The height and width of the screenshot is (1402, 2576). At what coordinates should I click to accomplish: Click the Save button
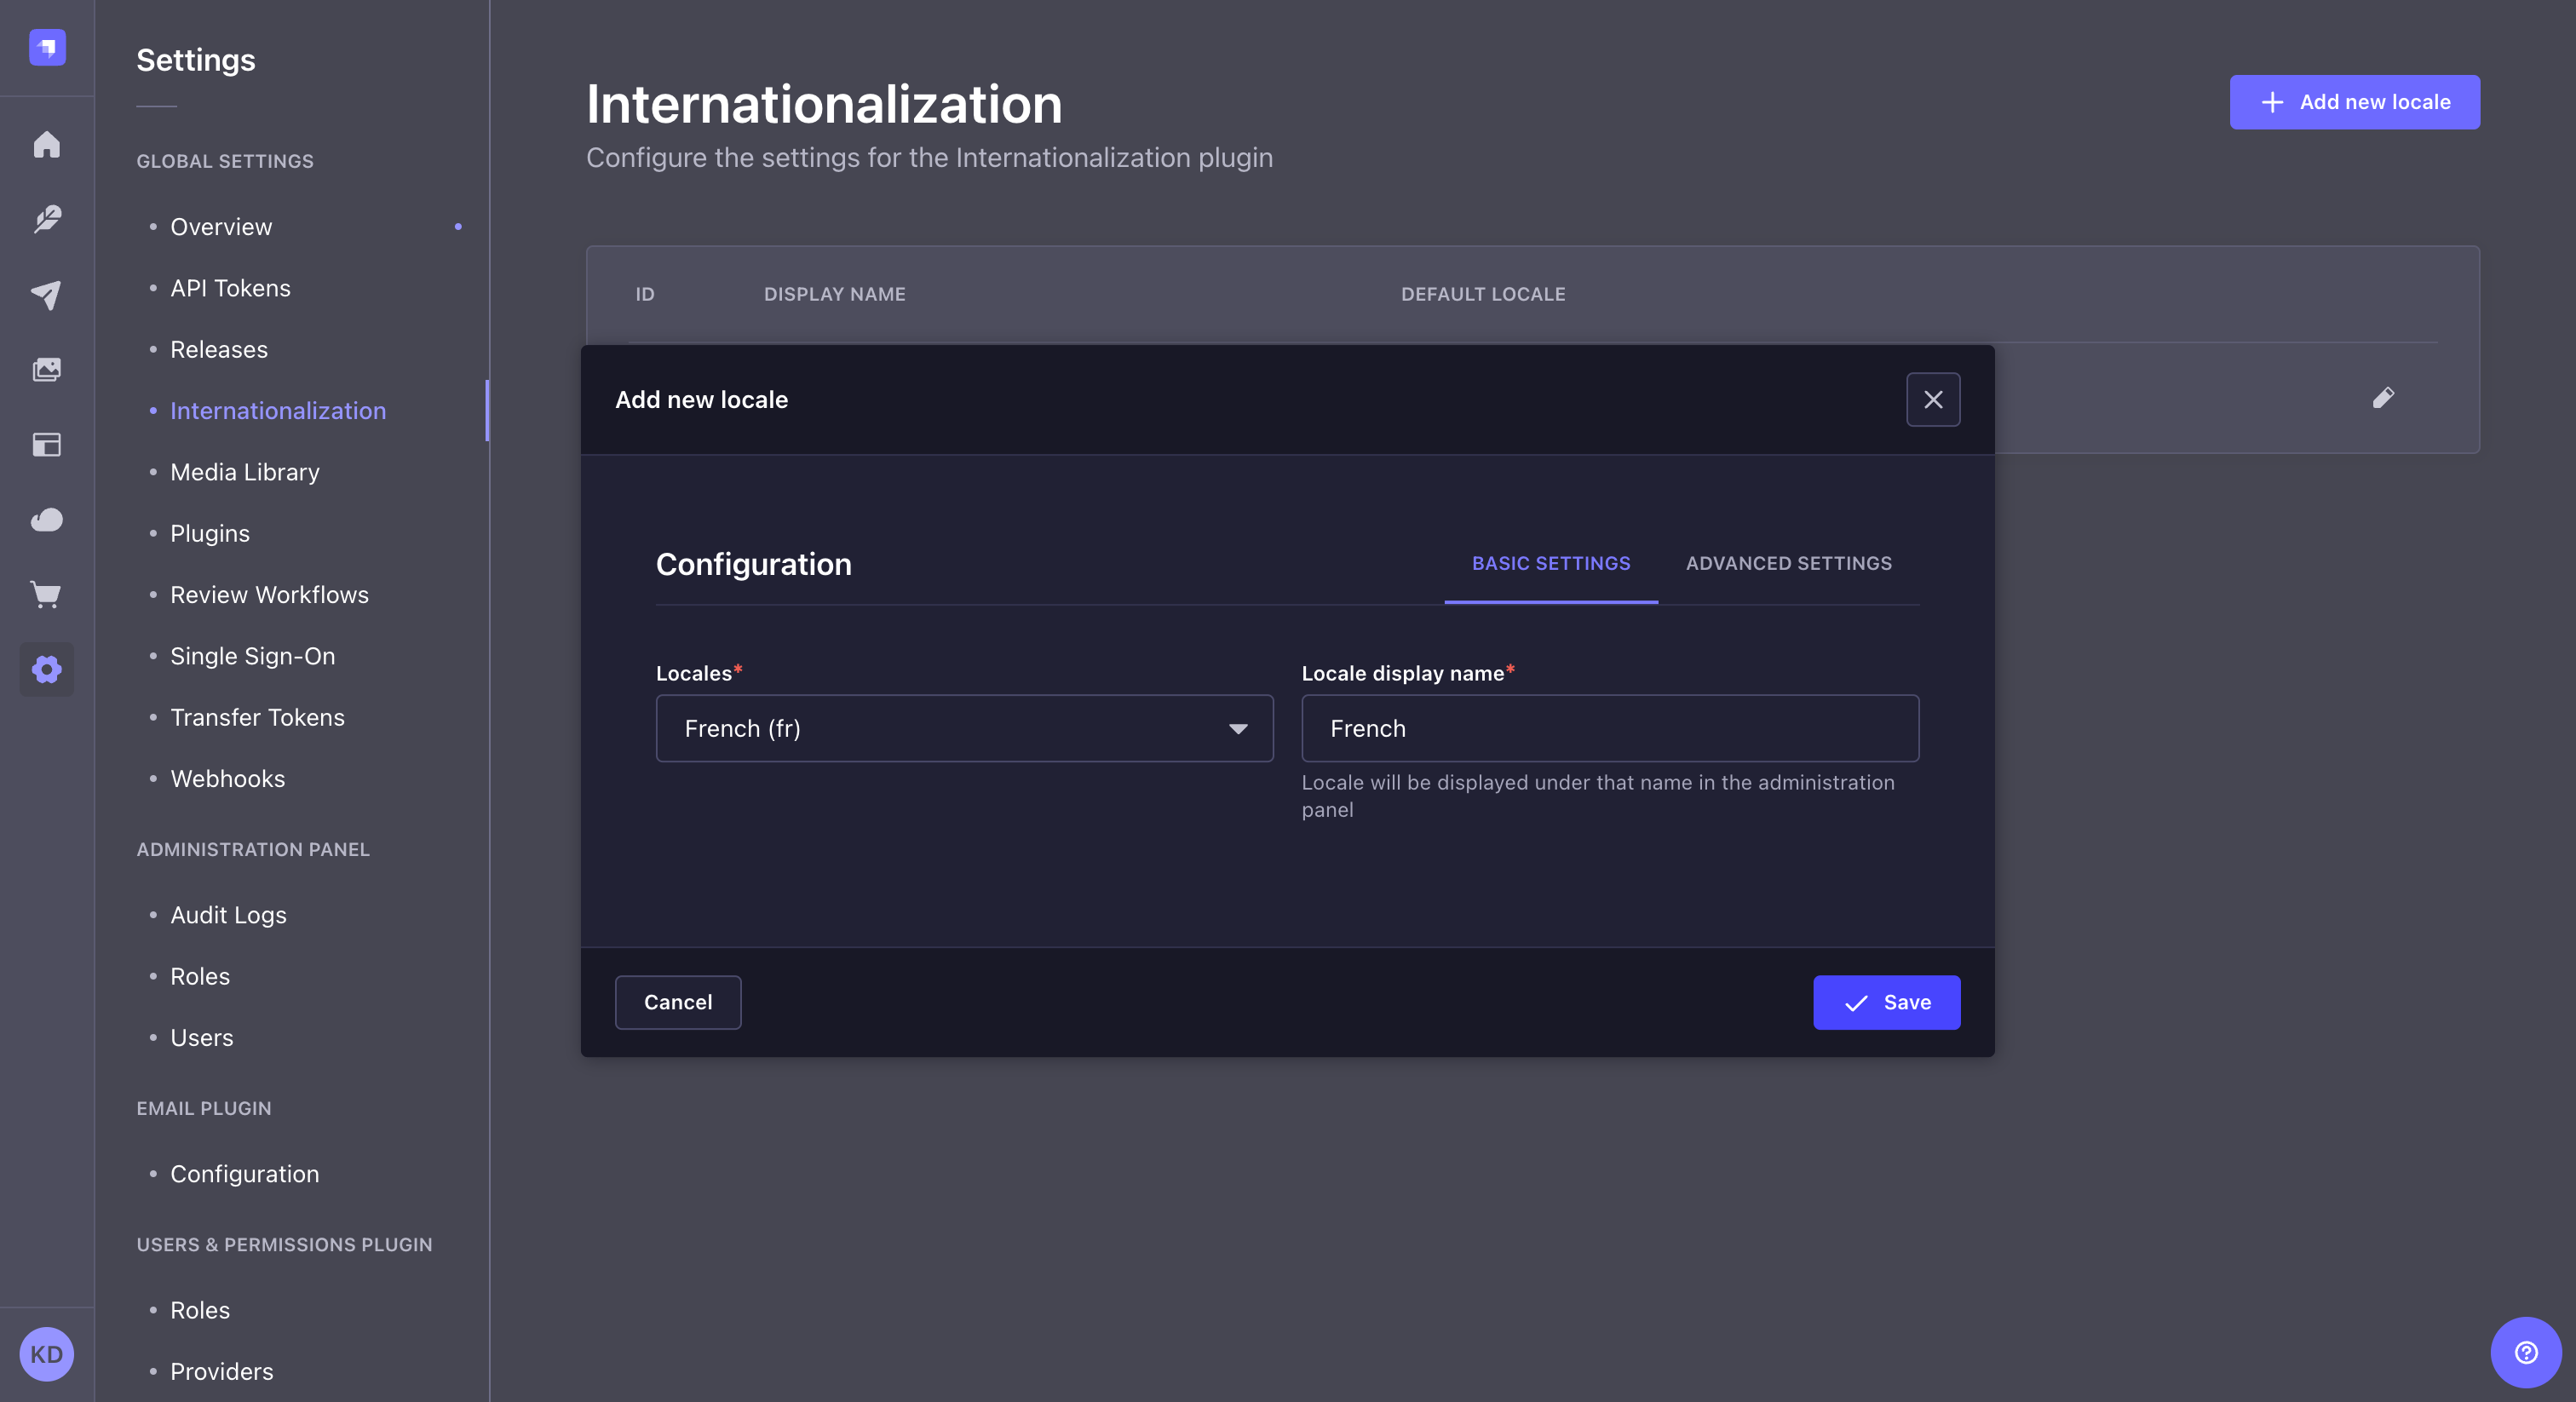point(1886,1002)
